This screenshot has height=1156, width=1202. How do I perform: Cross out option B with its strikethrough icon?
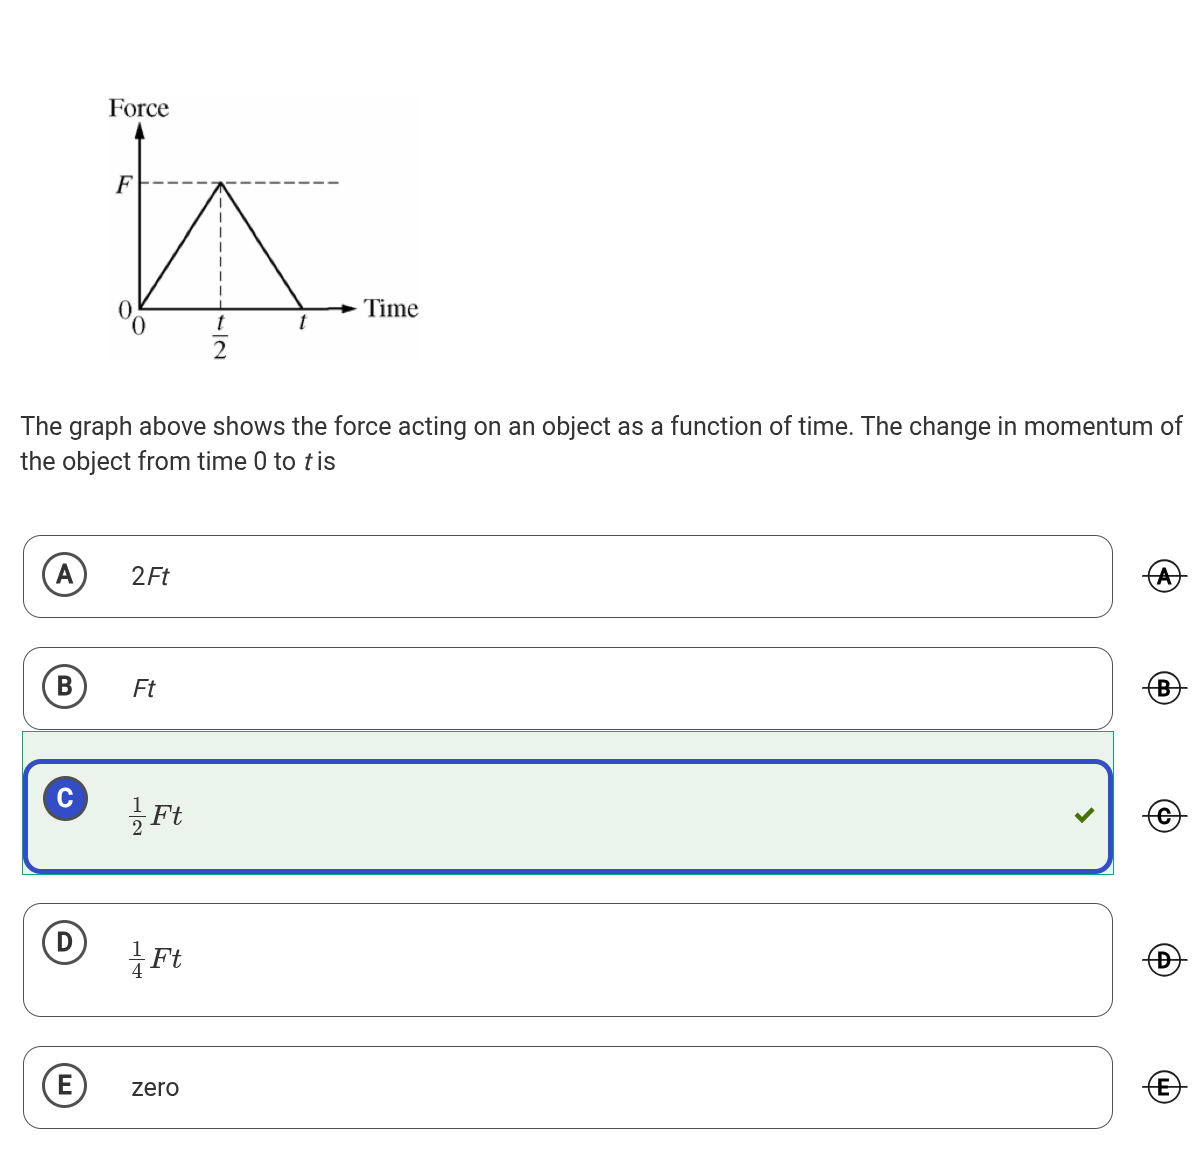1163,688
